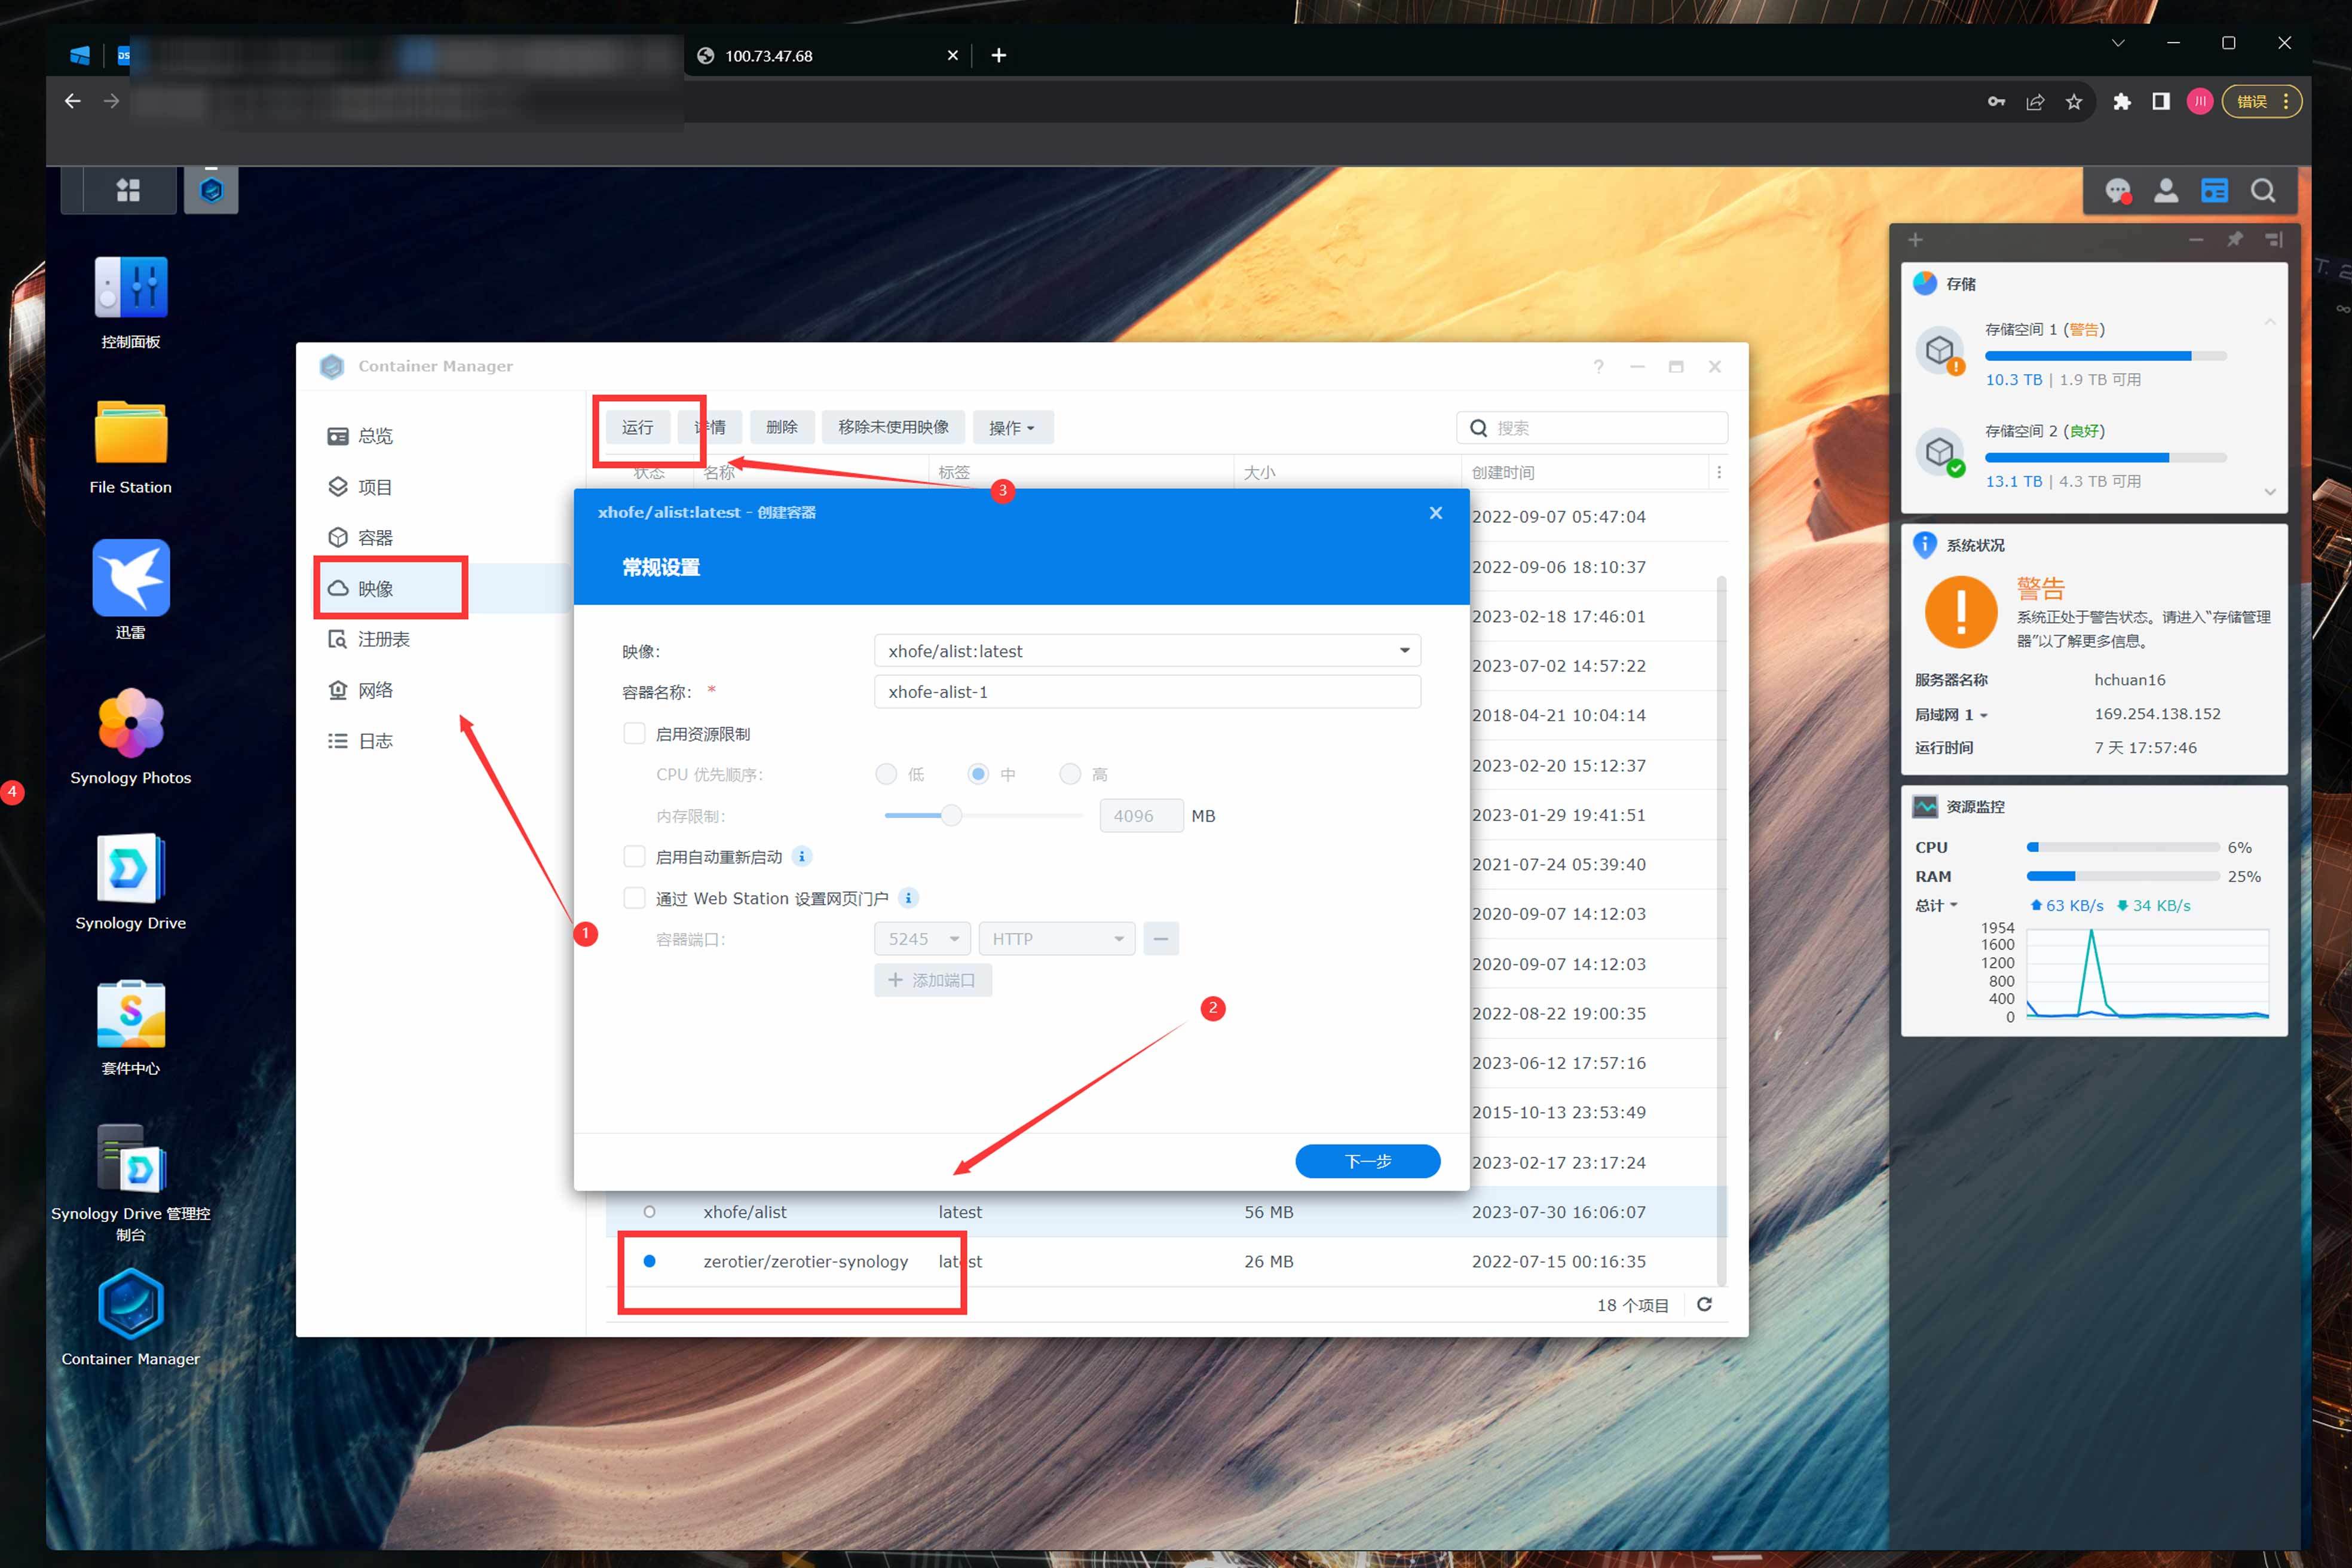Enable the resource limit checkbox
Viewport: 2352px width, 1568px height.
[x=634, y=734]
